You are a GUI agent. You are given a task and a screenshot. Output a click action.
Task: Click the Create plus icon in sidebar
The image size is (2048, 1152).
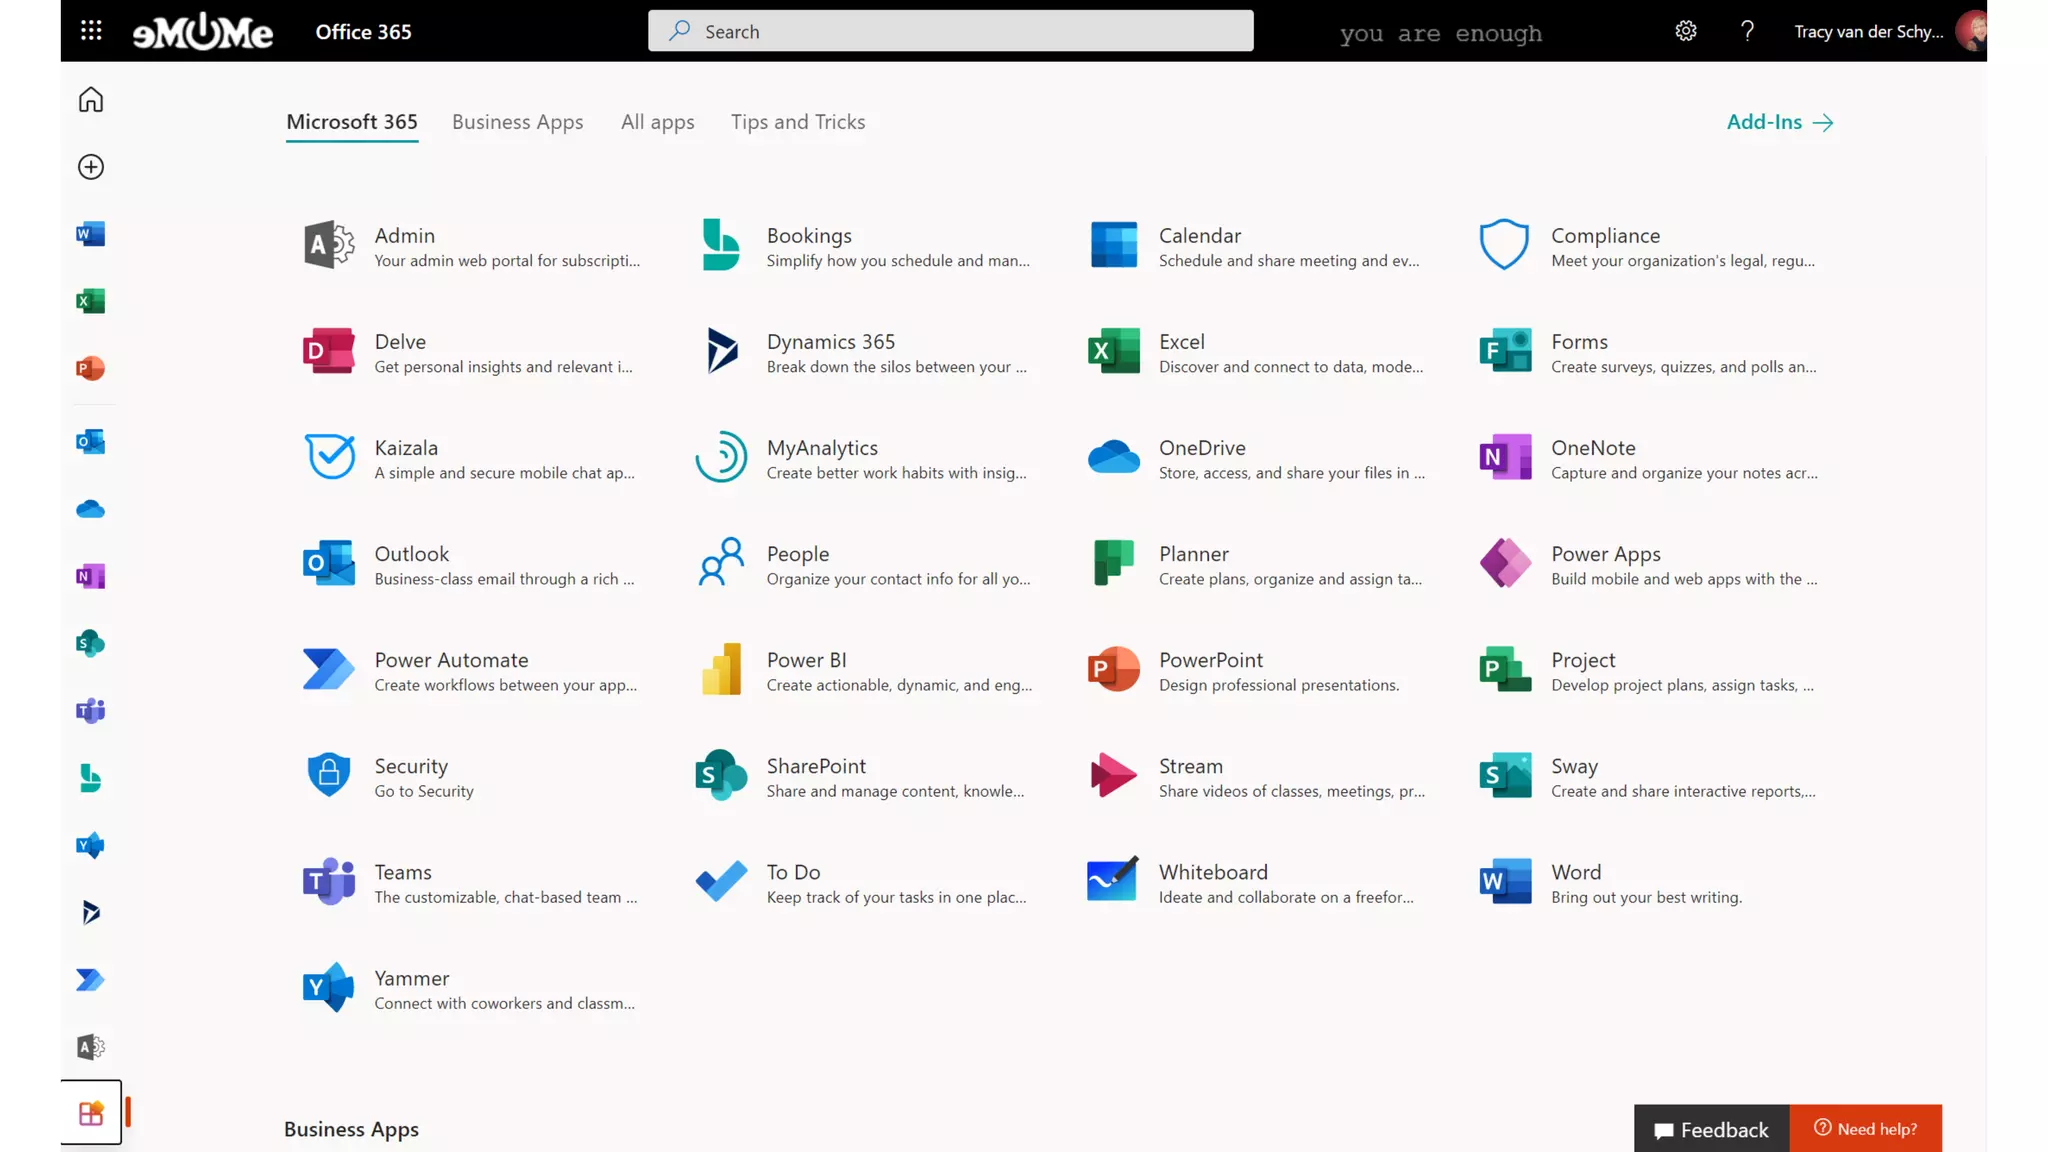[91, 167]
